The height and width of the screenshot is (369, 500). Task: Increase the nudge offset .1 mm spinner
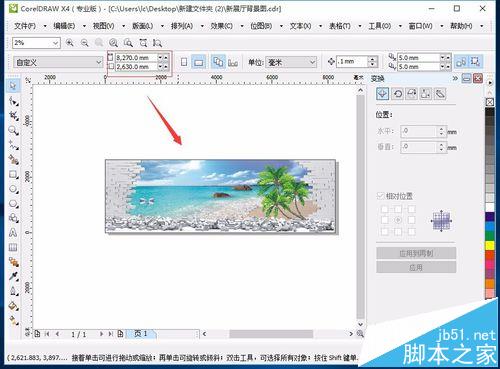373,59
